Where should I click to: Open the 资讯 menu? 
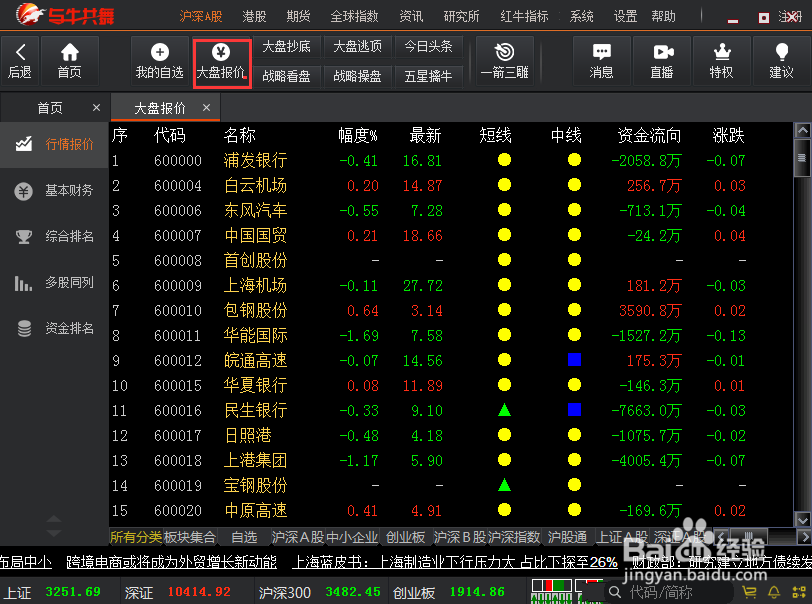(411, 17)
